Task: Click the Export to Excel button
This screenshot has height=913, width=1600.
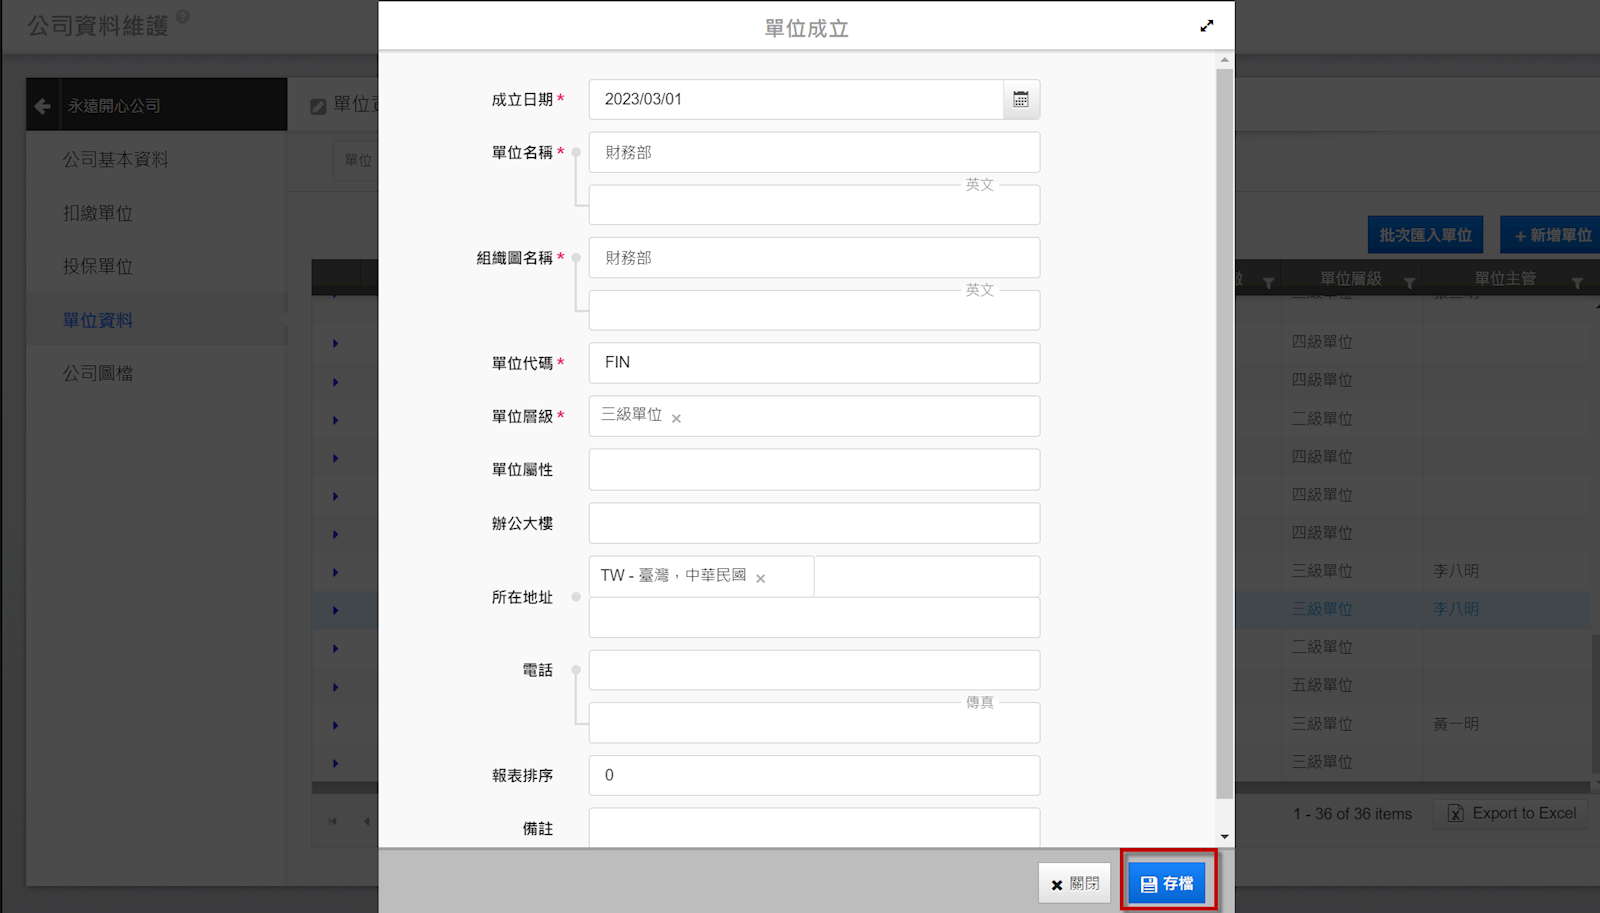Action: point(1511,813)
